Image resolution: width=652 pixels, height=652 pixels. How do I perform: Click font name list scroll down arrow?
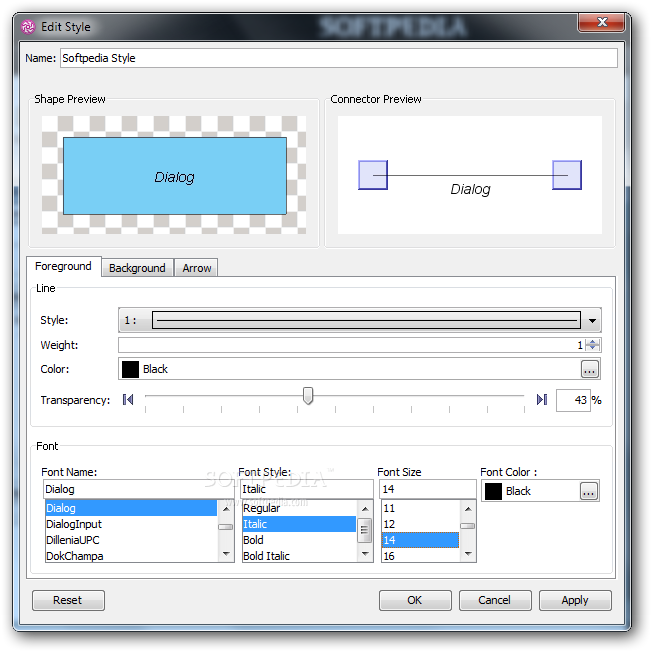(x=226, y=553)
